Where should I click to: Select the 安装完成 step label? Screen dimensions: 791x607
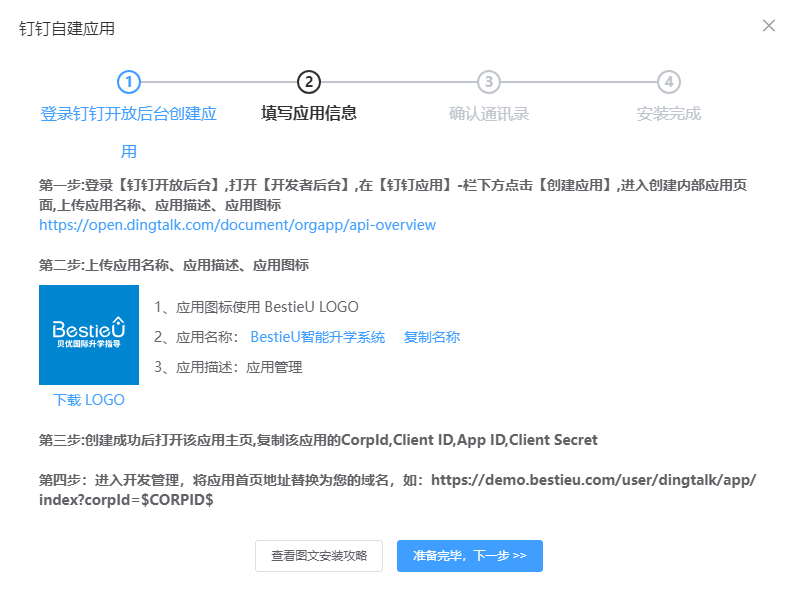(668, 114)
